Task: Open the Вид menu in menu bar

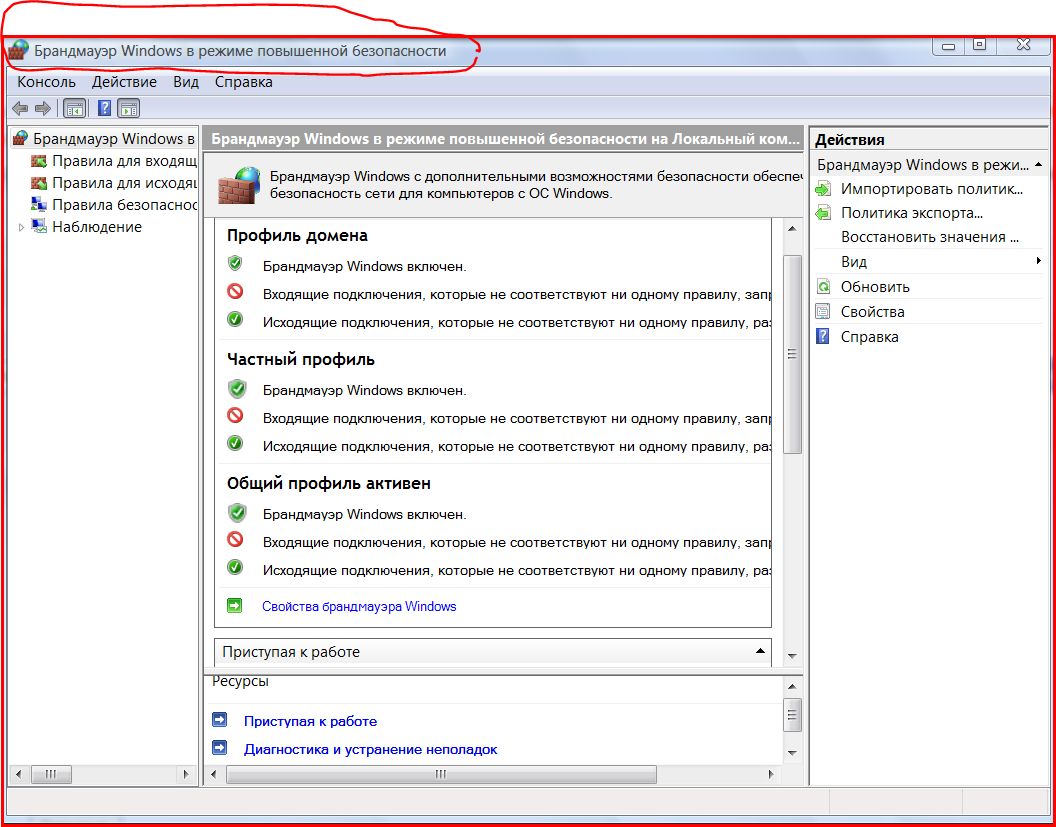Action: 186,82
